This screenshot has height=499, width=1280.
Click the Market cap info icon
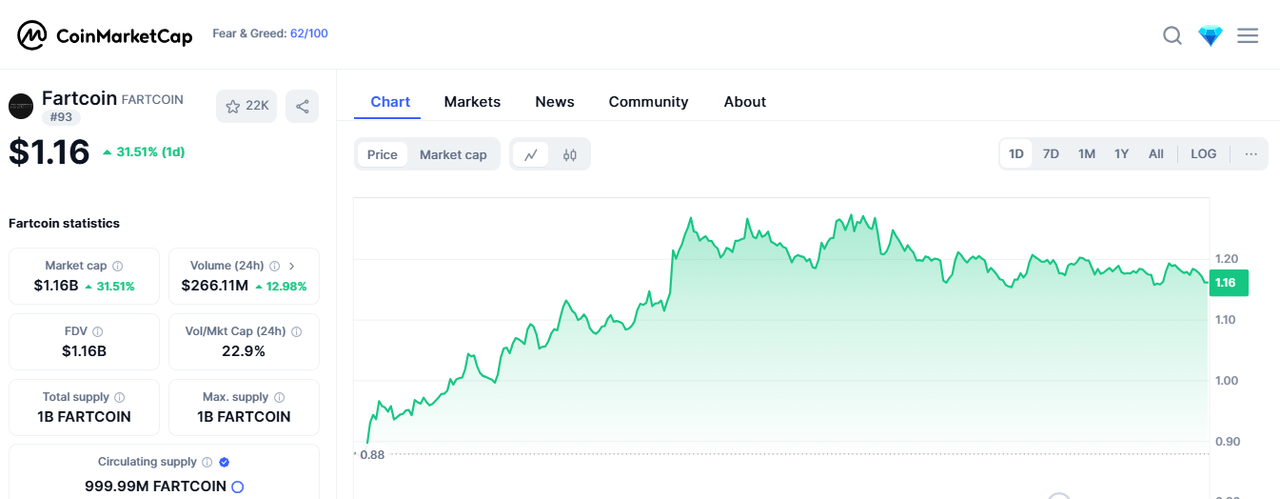tap(117, 266)
